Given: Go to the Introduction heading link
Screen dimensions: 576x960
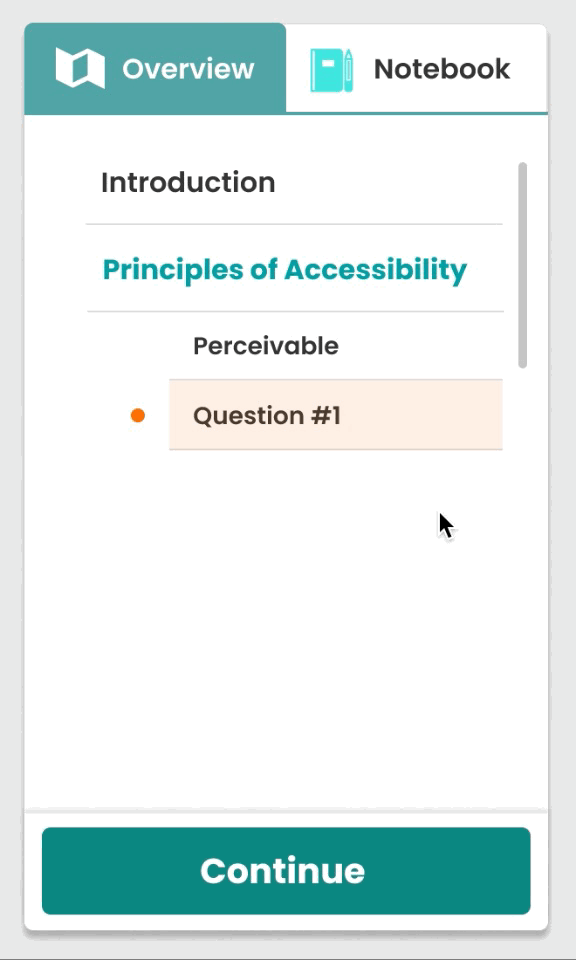Looking at the screenshot, I should pyautogui.click(x=188, y=182).
